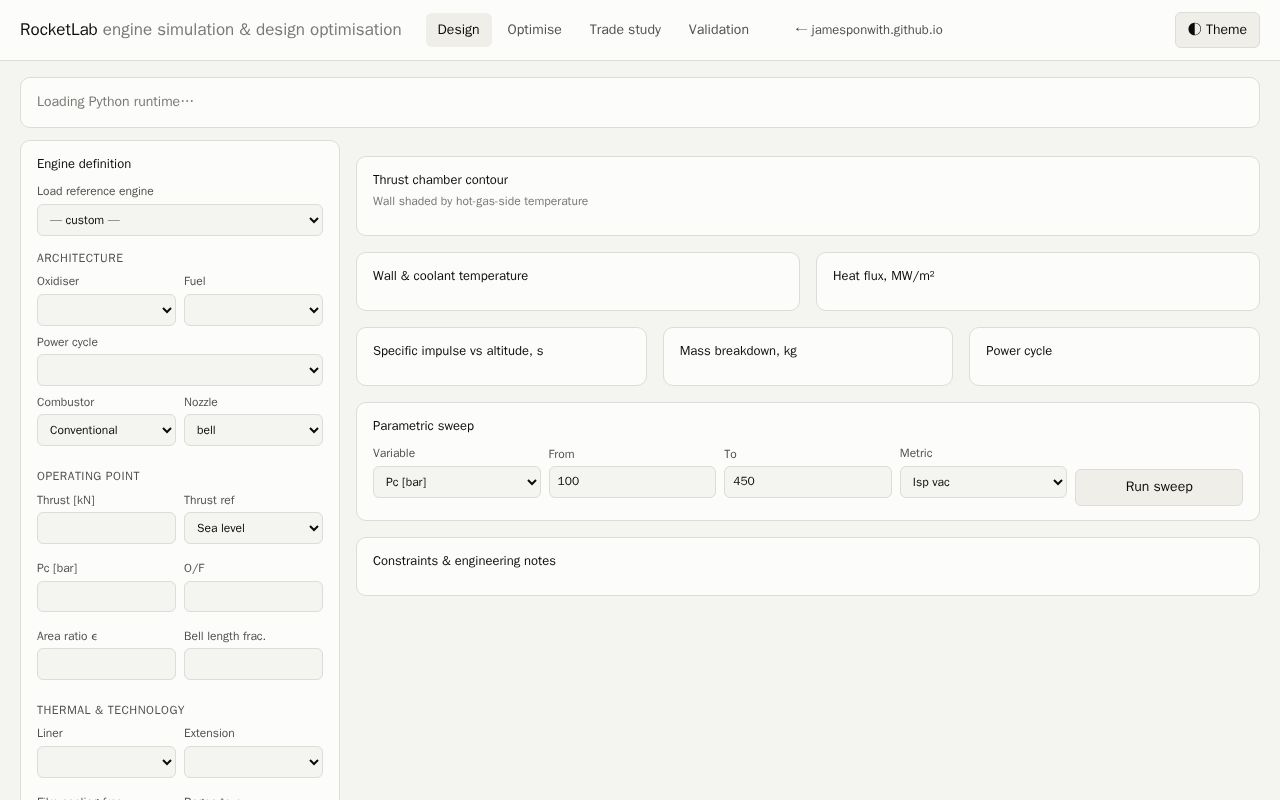Switch to the Trade study tab

click(625, 30)
